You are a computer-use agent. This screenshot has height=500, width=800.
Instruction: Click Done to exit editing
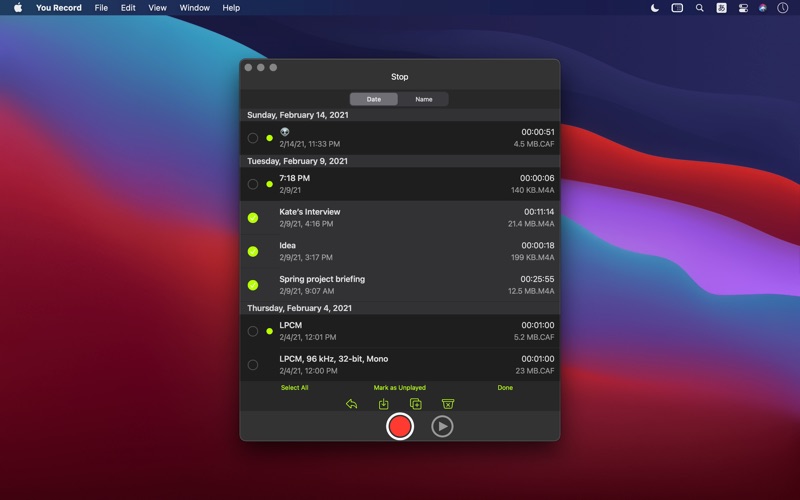point(505,387)
